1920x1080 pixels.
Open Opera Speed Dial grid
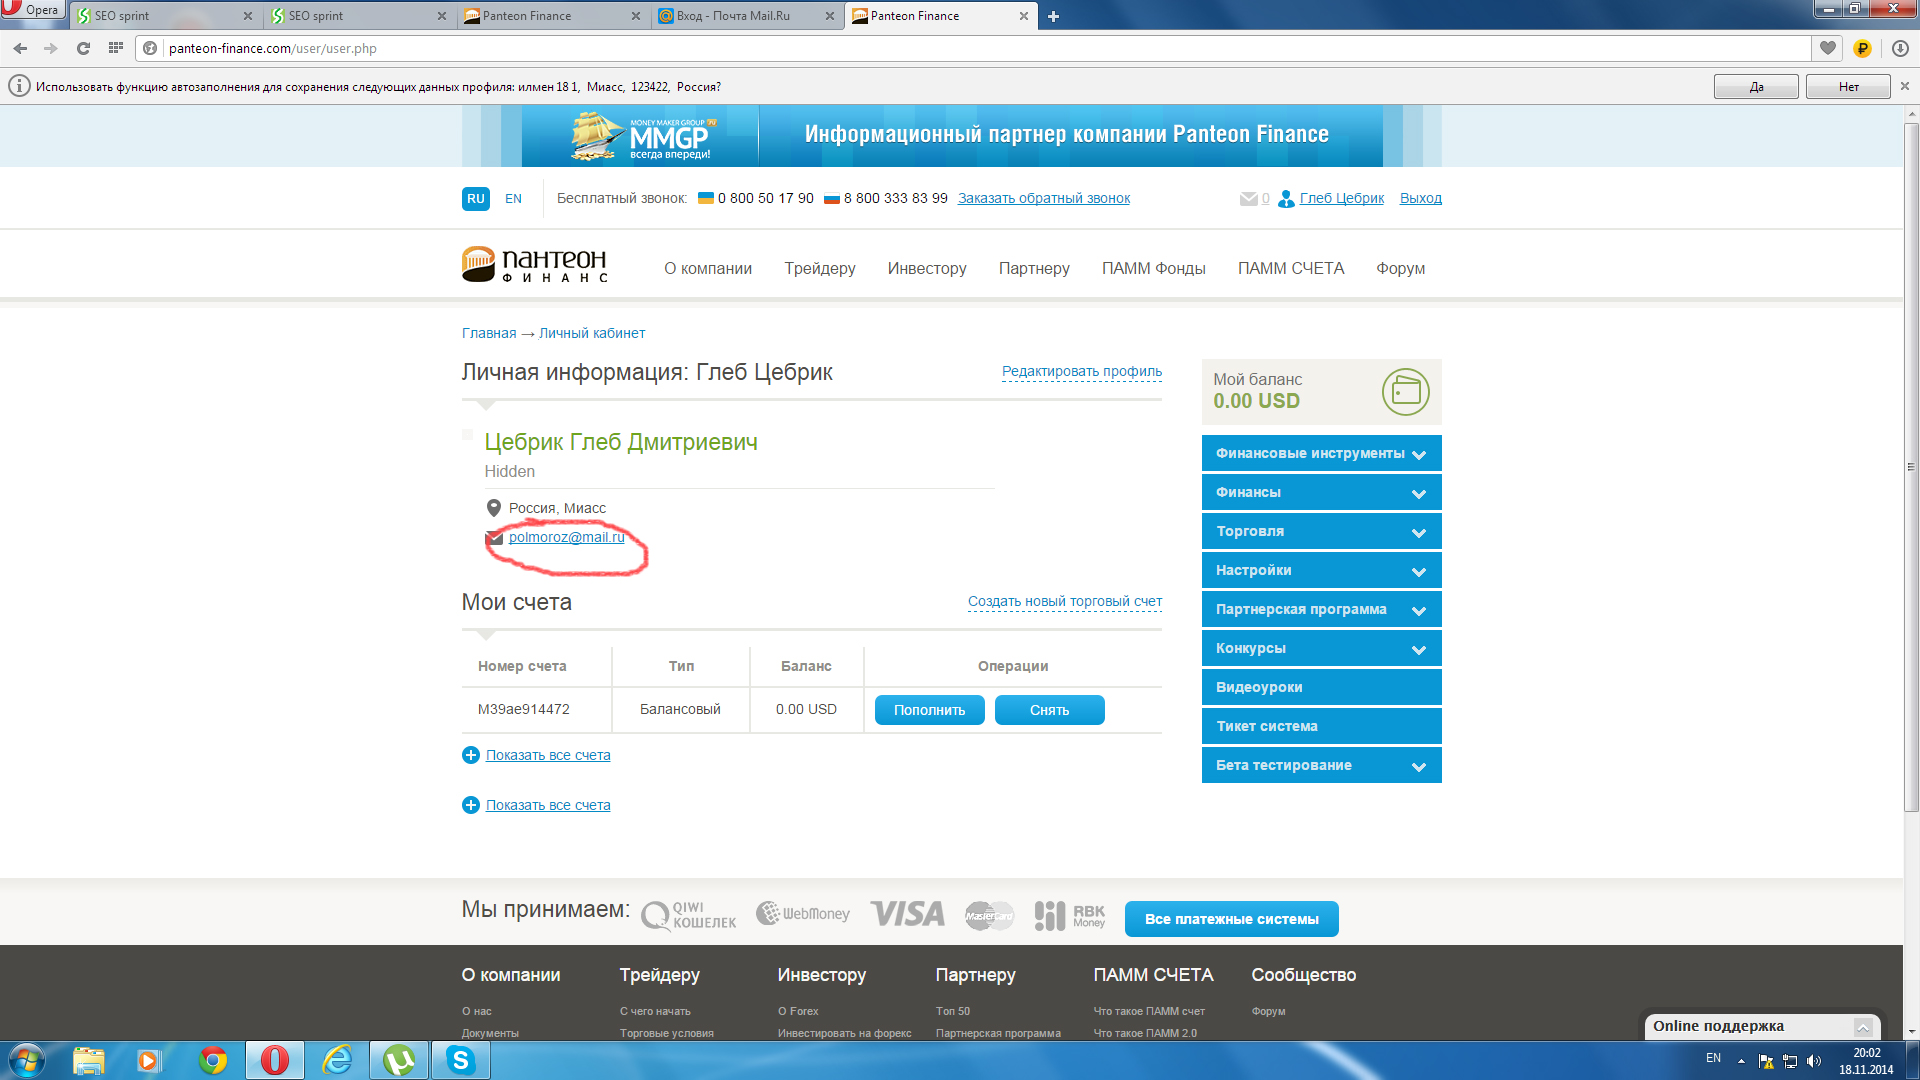click(115, 48)
